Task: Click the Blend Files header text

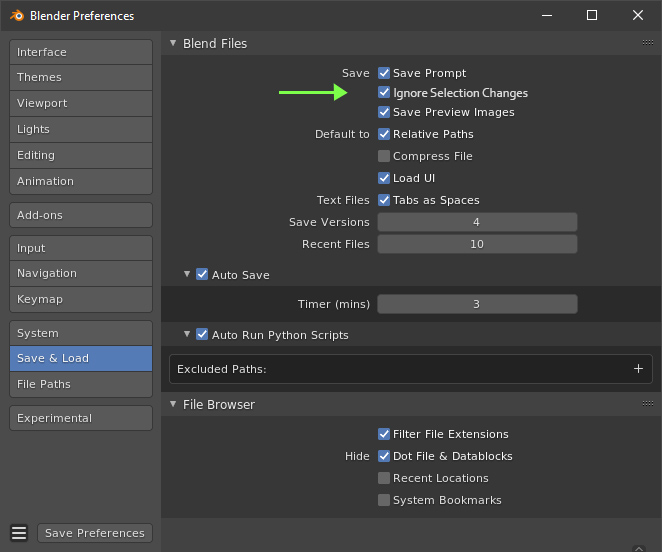Action: pyautogui.click(x=215, y=43)
